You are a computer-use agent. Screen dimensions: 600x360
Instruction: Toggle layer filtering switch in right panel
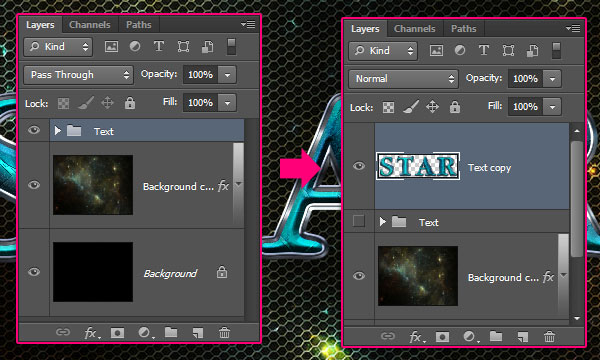coord(556,50)
